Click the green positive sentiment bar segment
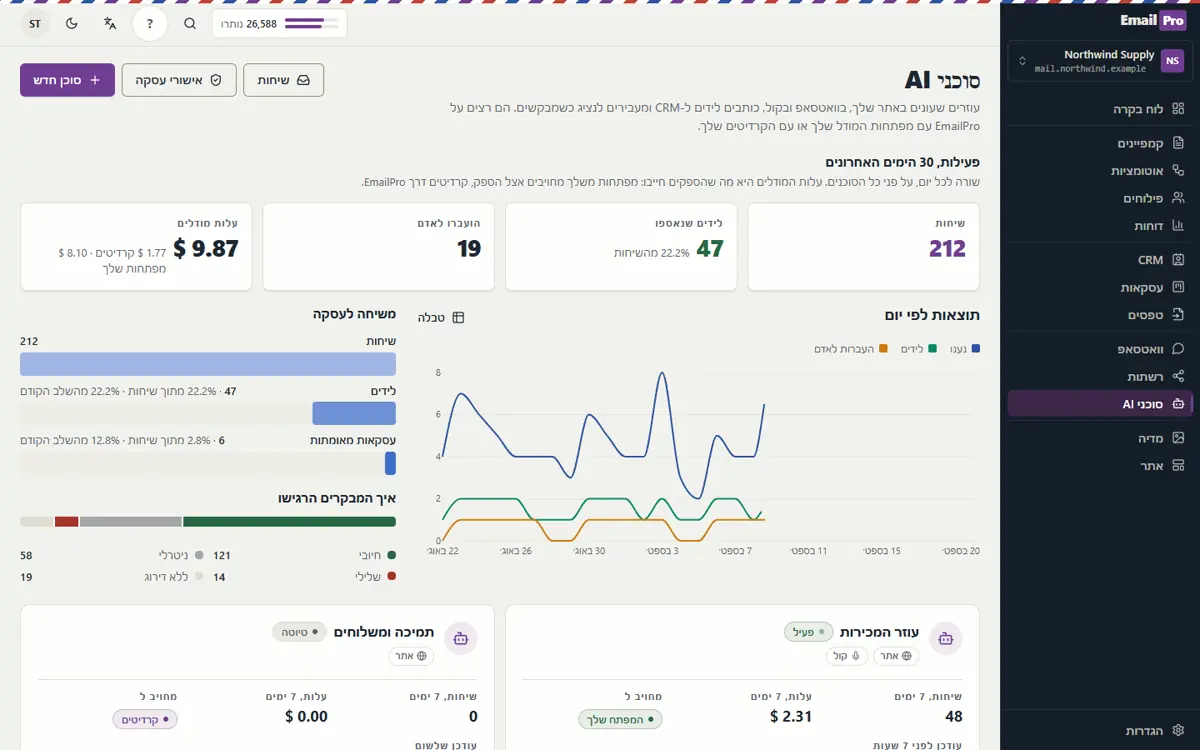 290,522
